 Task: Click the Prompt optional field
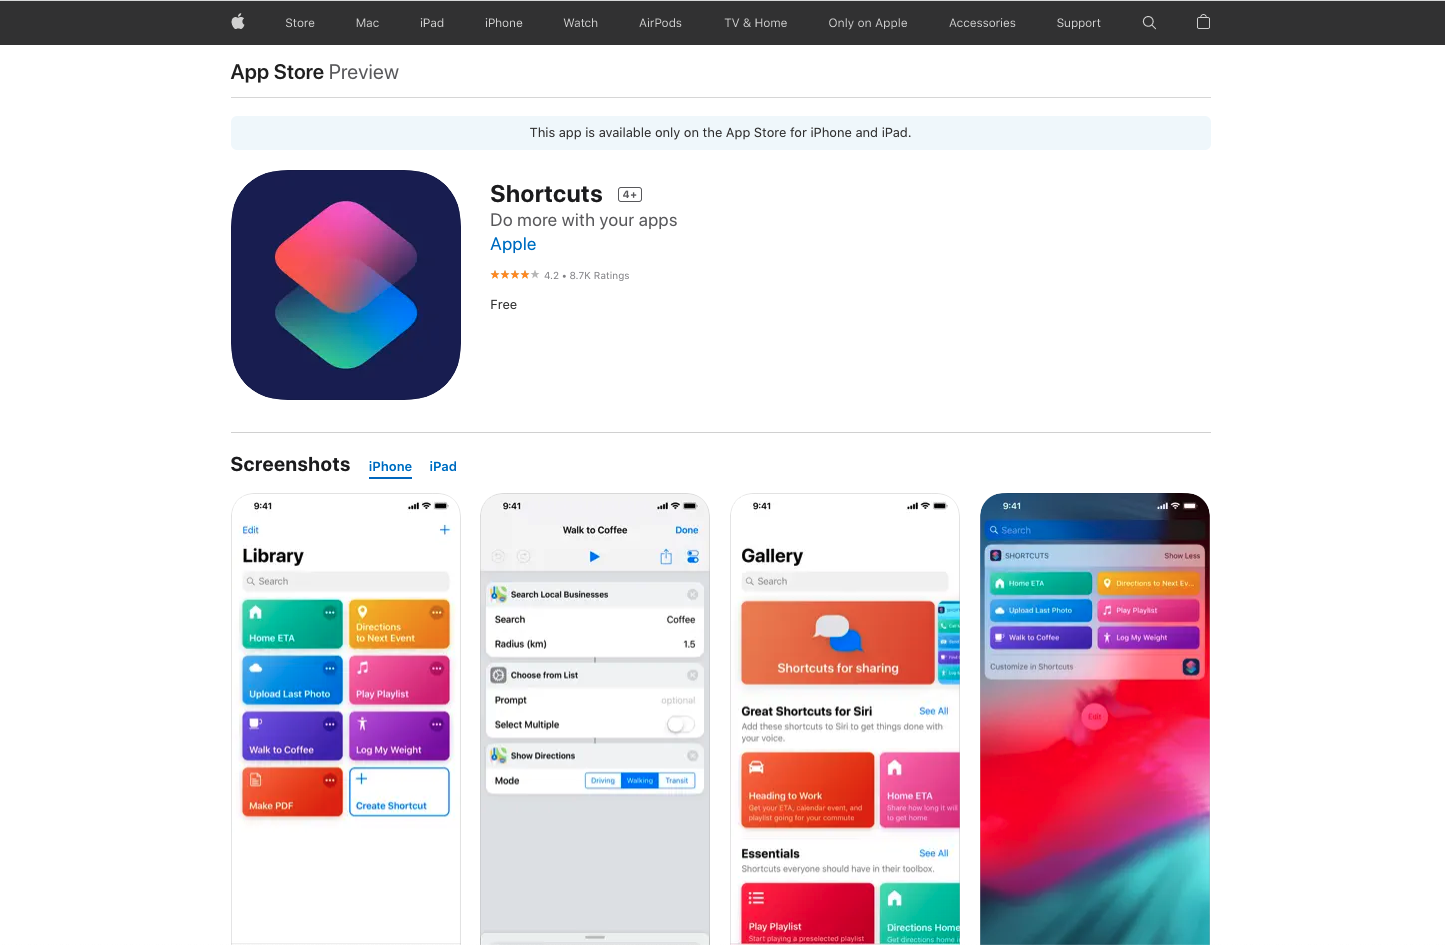595,700
